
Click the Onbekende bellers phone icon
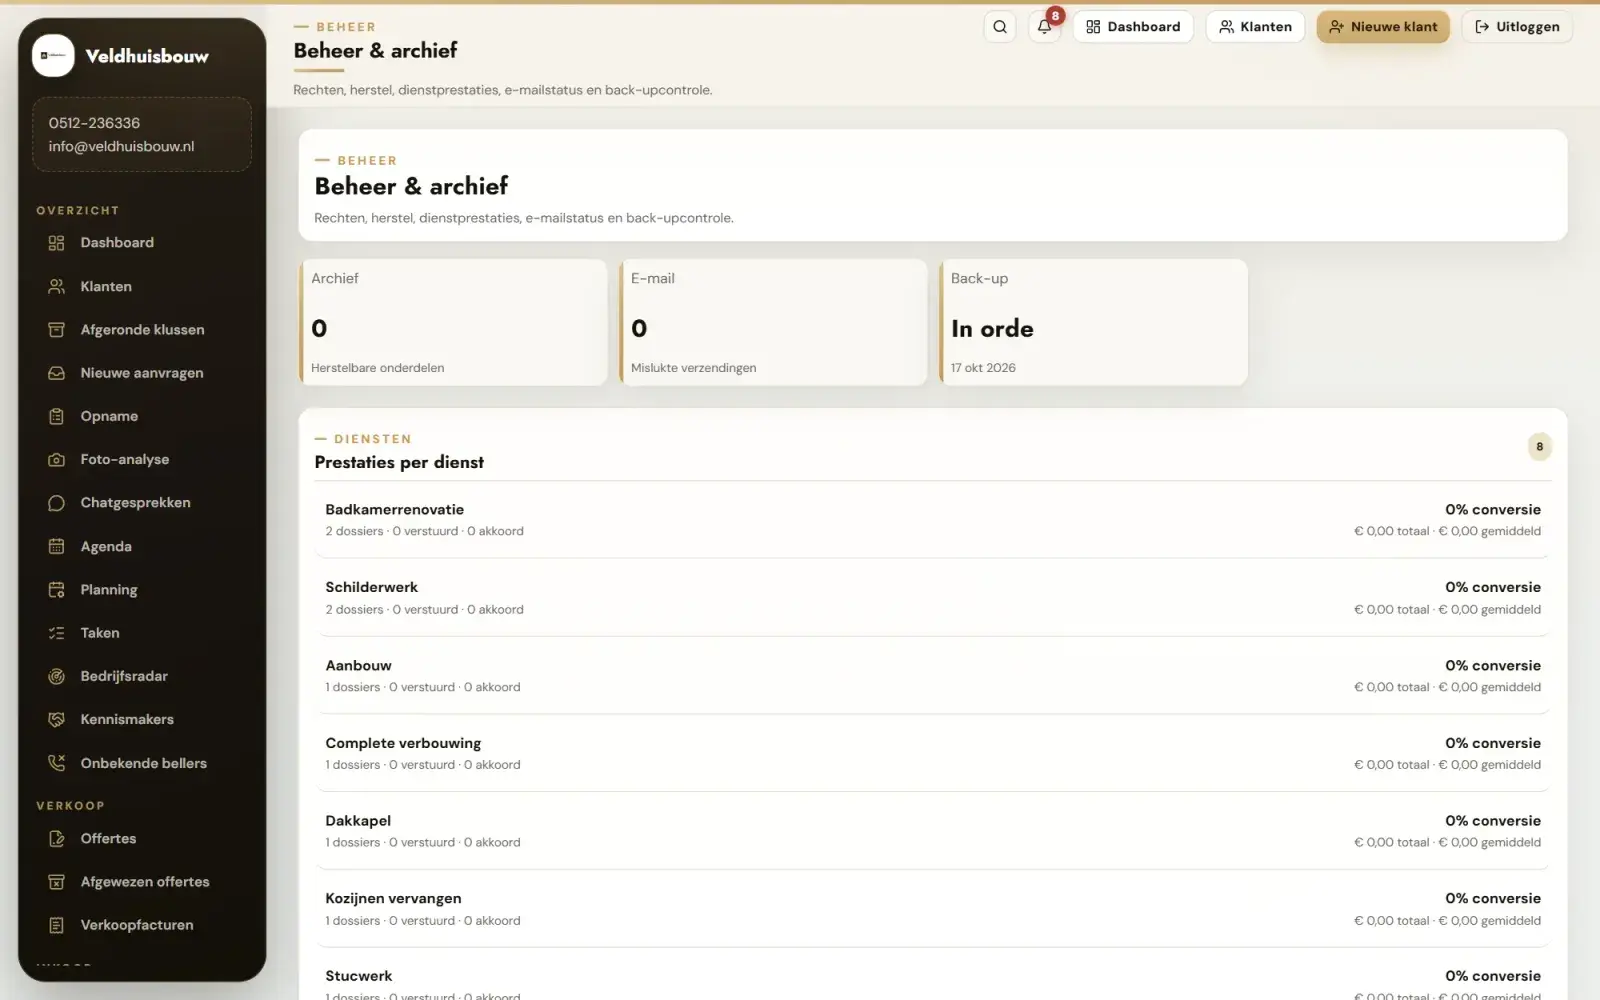point(56,763)
